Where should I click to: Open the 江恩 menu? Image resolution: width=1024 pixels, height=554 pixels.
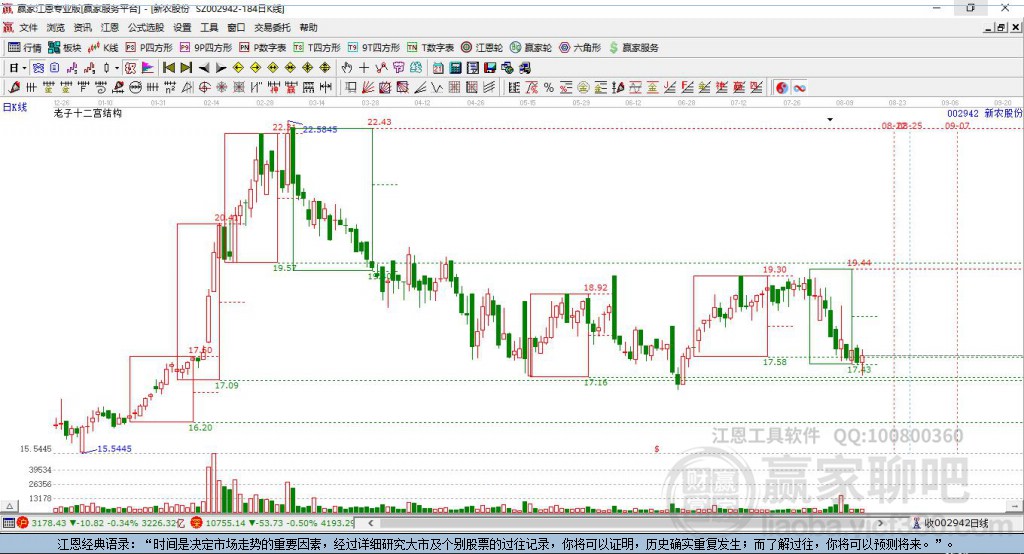[x=110, y=27]
